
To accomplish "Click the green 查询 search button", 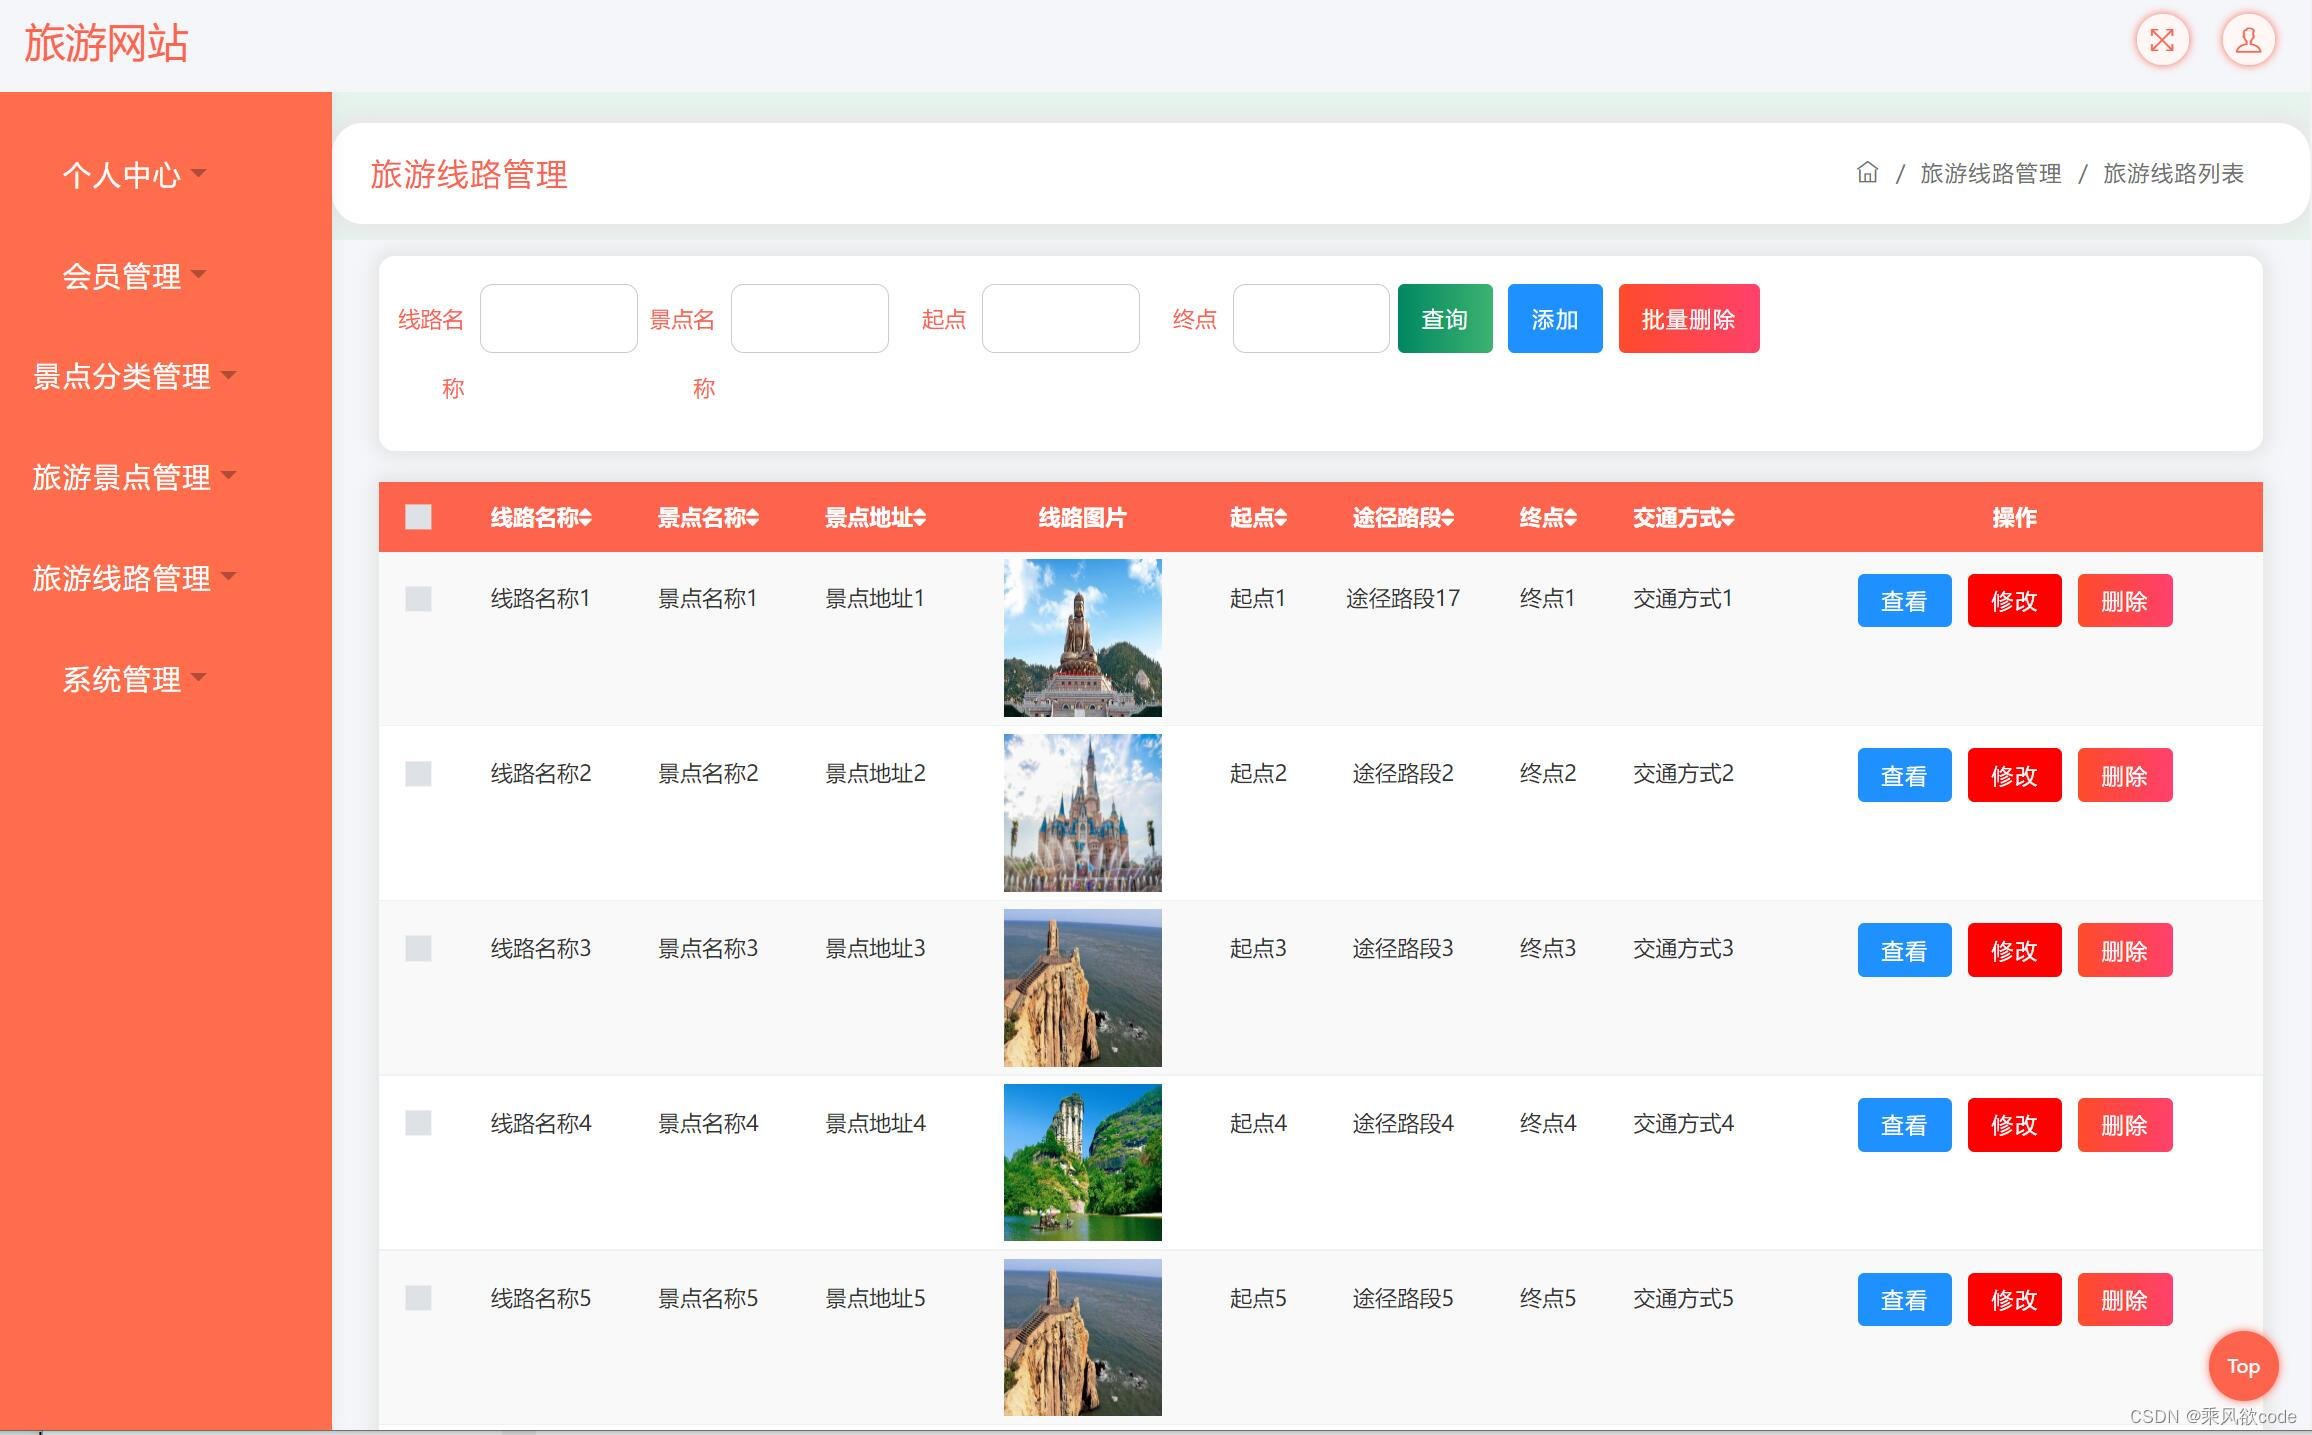I will point(1444,318).
